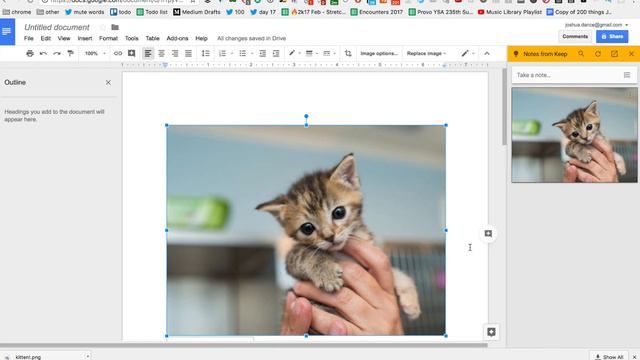Screen dimensions: 640x360
Task: Open the Music Library Playlist bookmark
Action: [510, 12]
